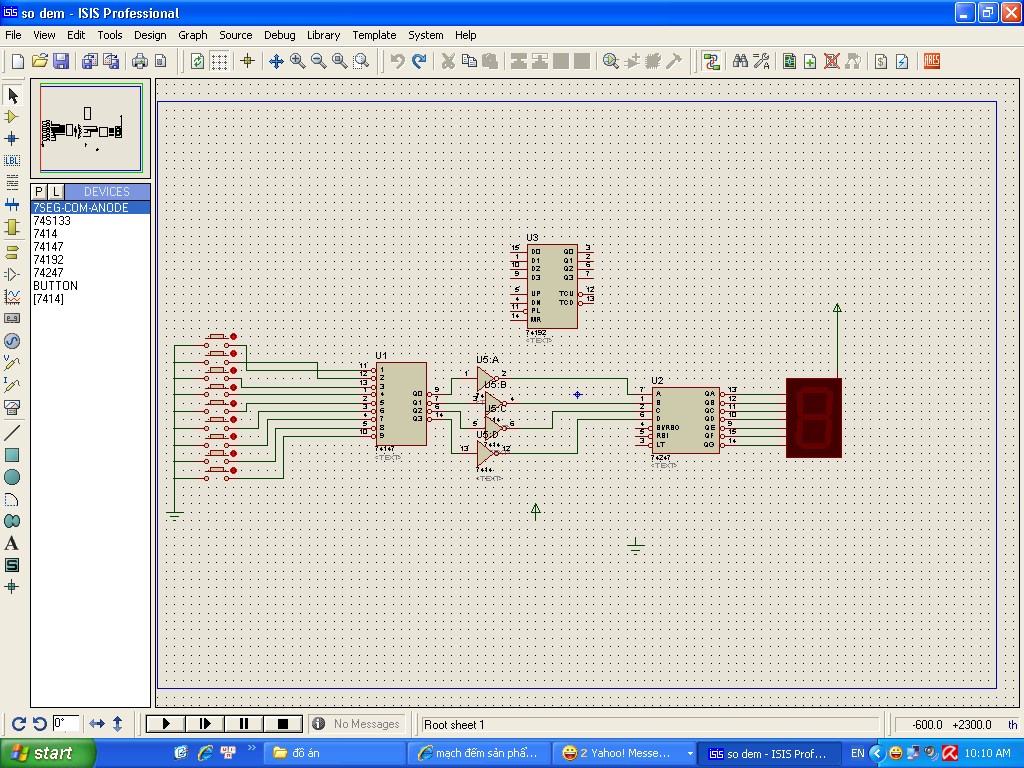Pause the simulation

coord(244,723)
